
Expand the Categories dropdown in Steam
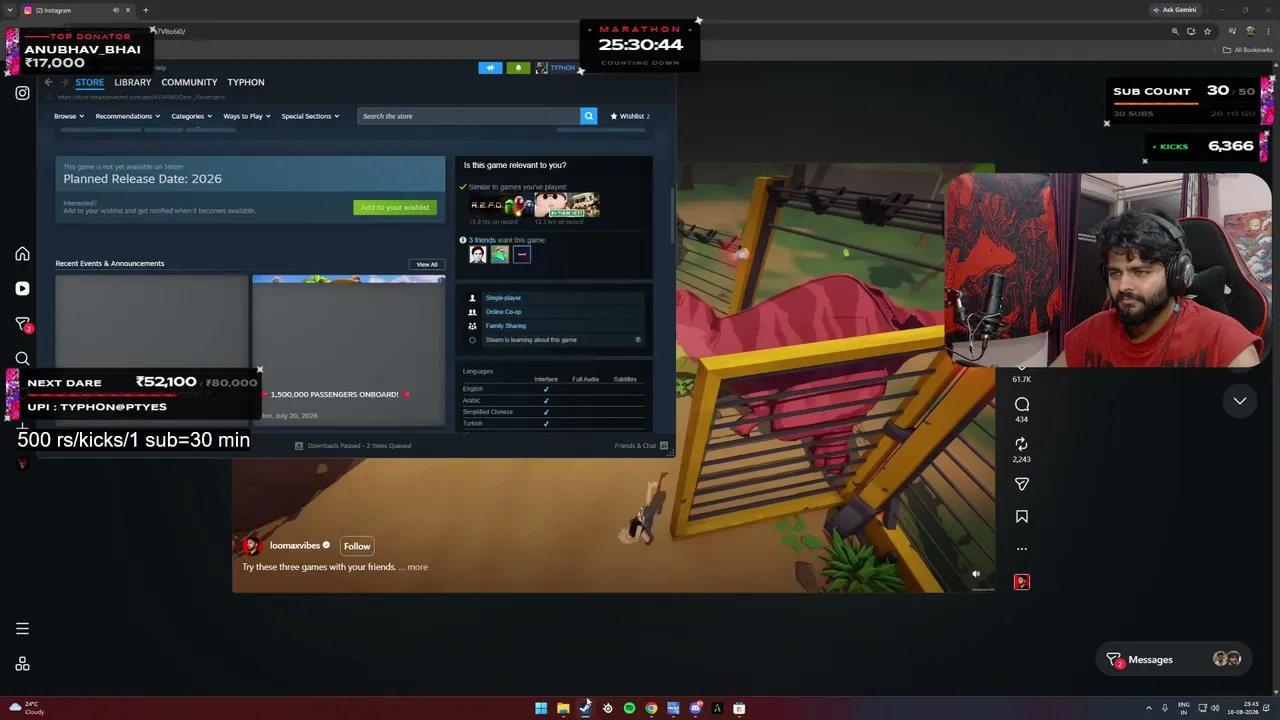(191, 116)
